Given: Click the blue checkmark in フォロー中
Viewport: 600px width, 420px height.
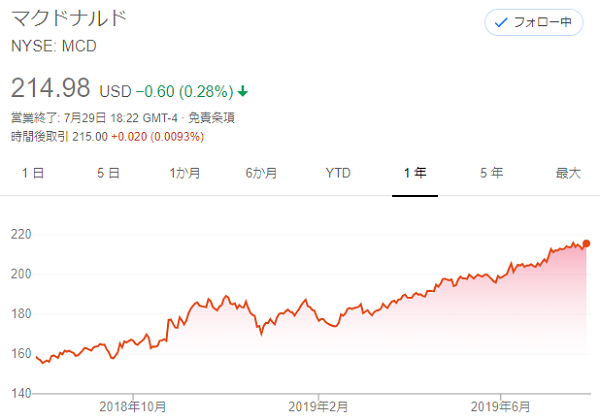Looking at the screenshot, I should (x=501, y=23).
